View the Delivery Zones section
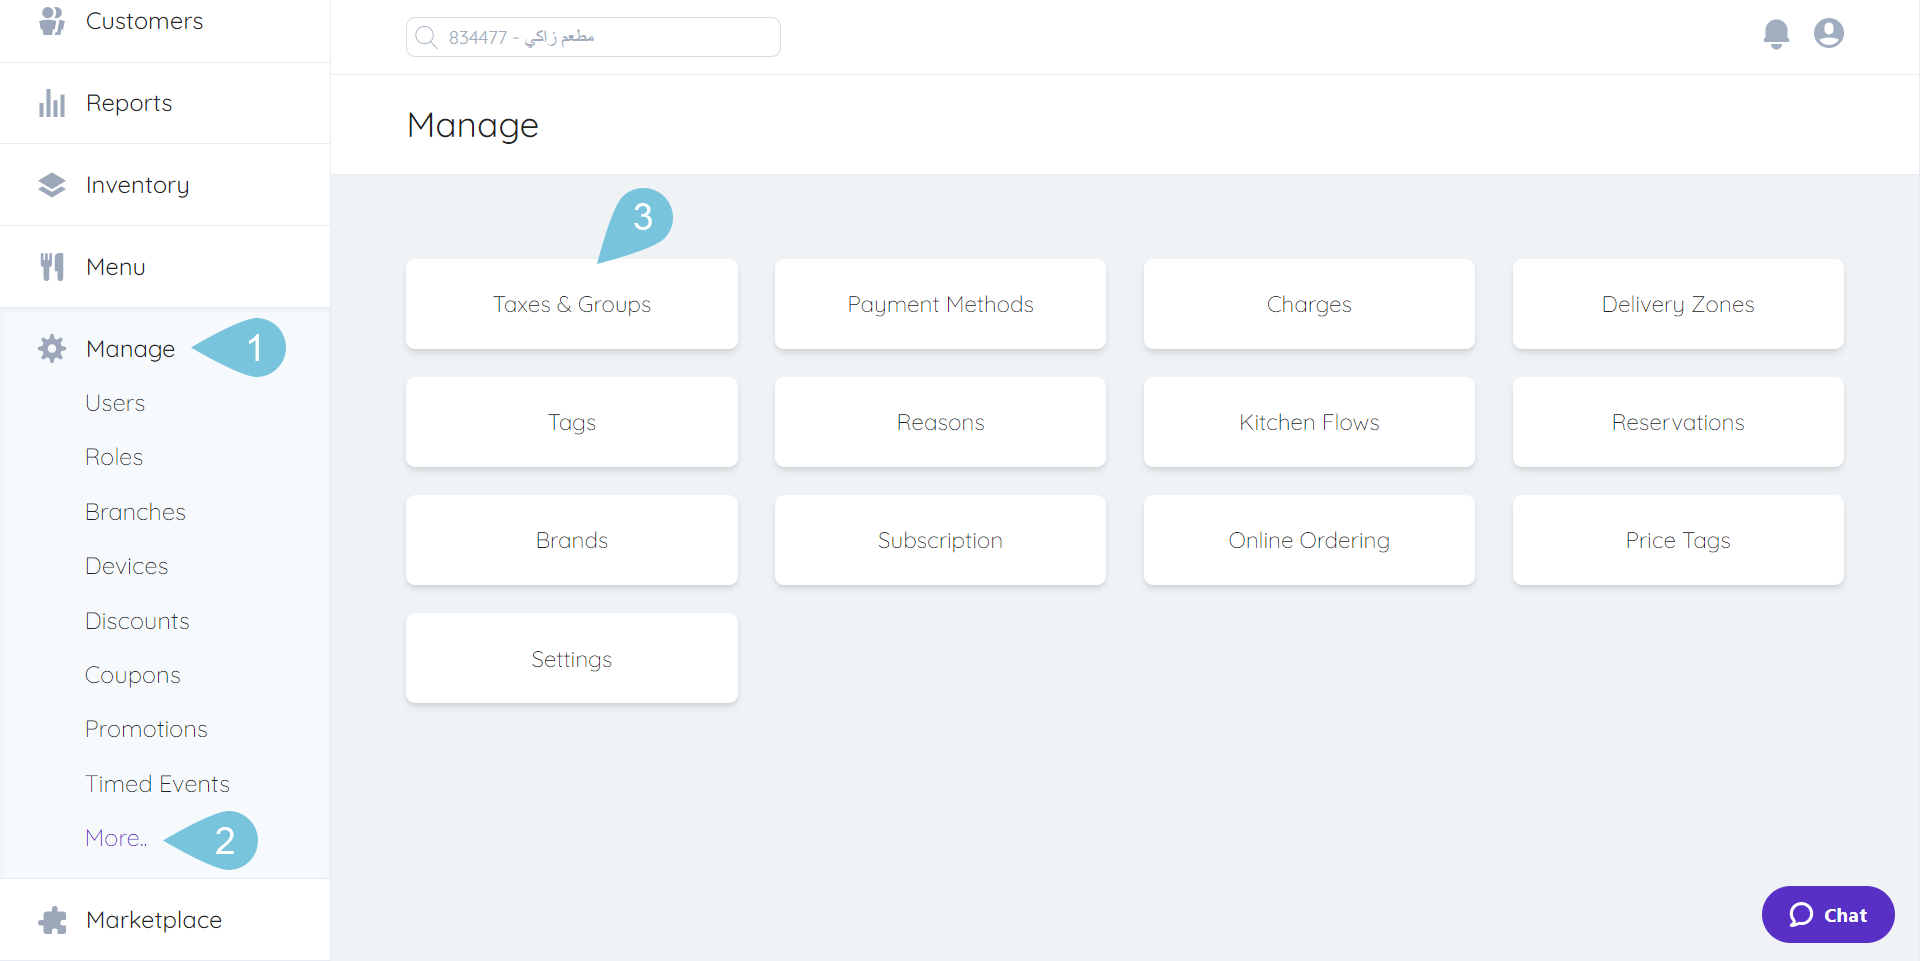 point(1678,304)
